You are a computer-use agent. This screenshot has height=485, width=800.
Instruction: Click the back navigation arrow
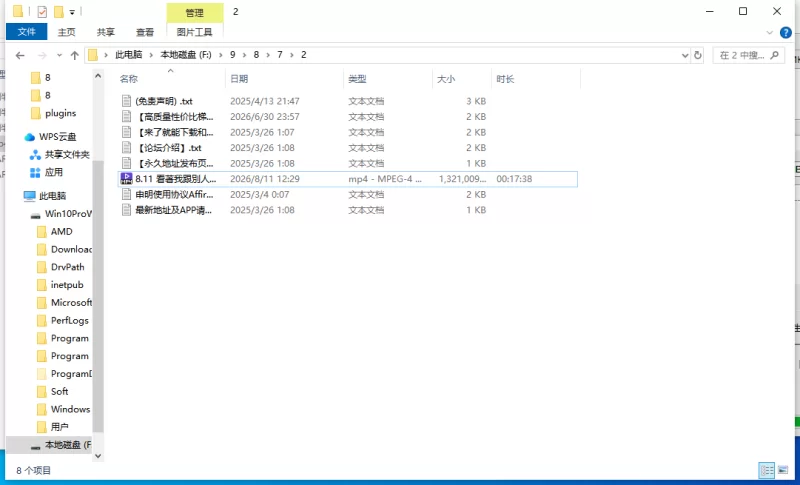tap(20, 55)
